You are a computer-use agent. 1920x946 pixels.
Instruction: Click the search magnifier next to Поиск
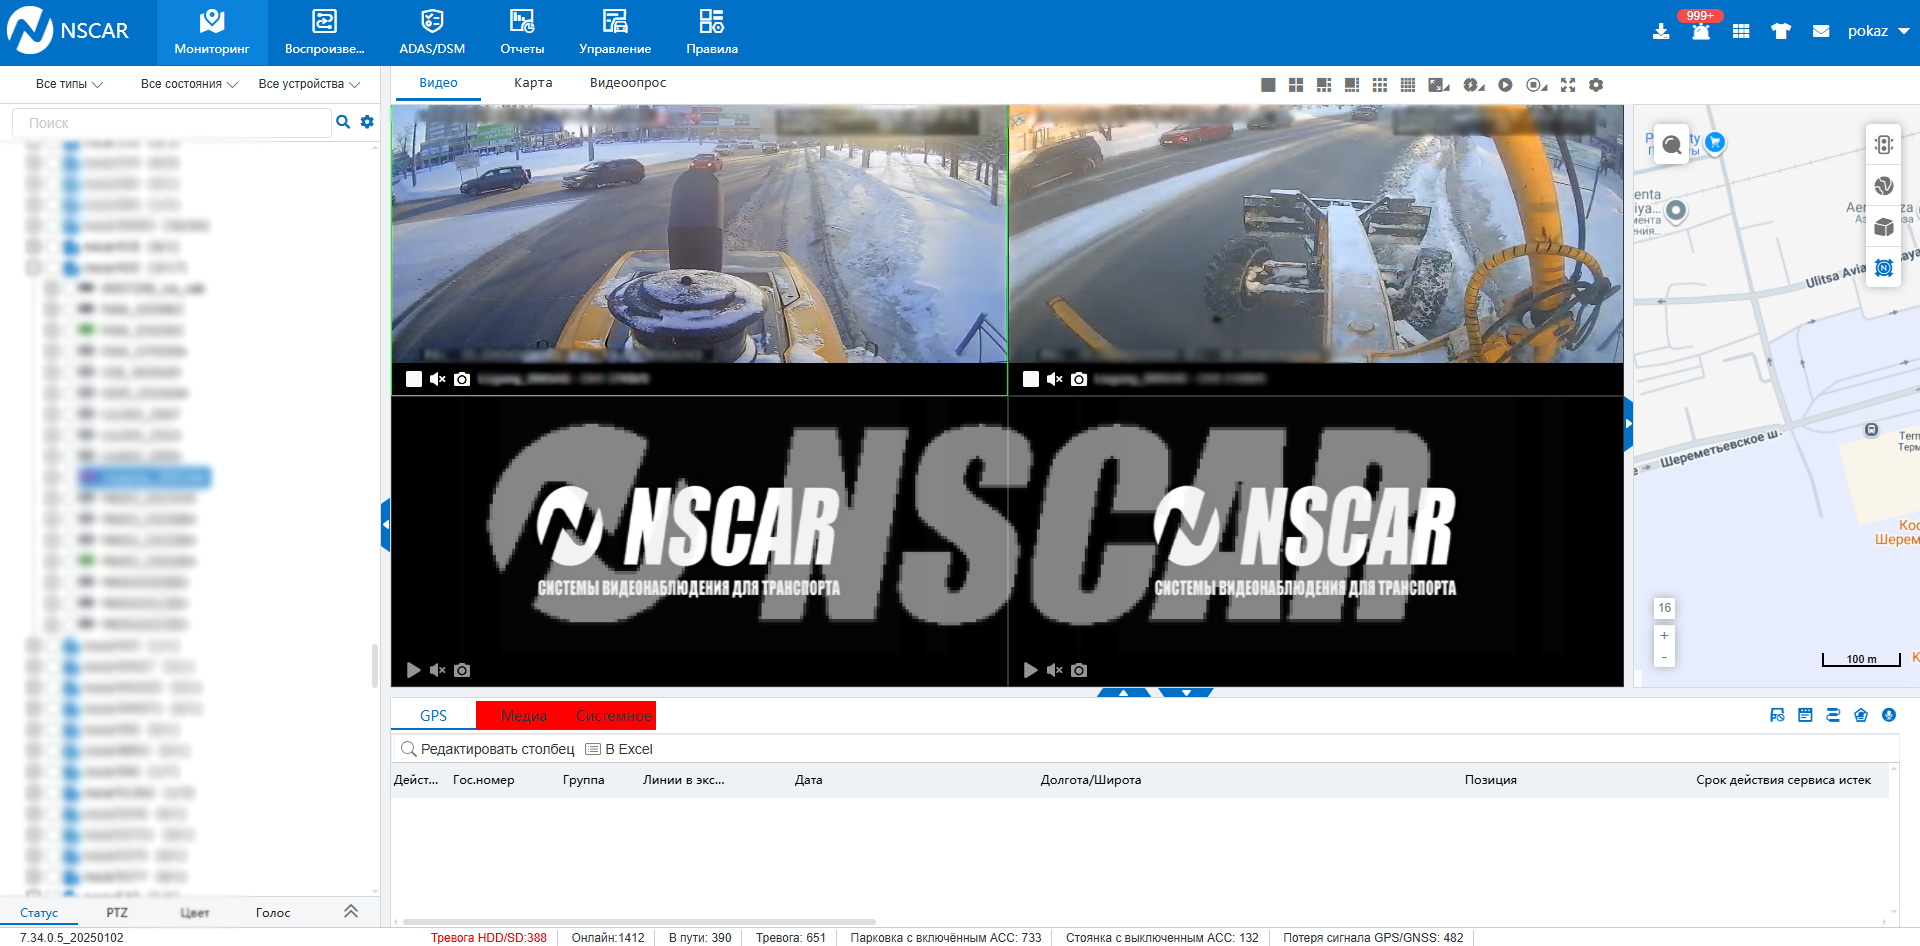[x=343, y=122]
